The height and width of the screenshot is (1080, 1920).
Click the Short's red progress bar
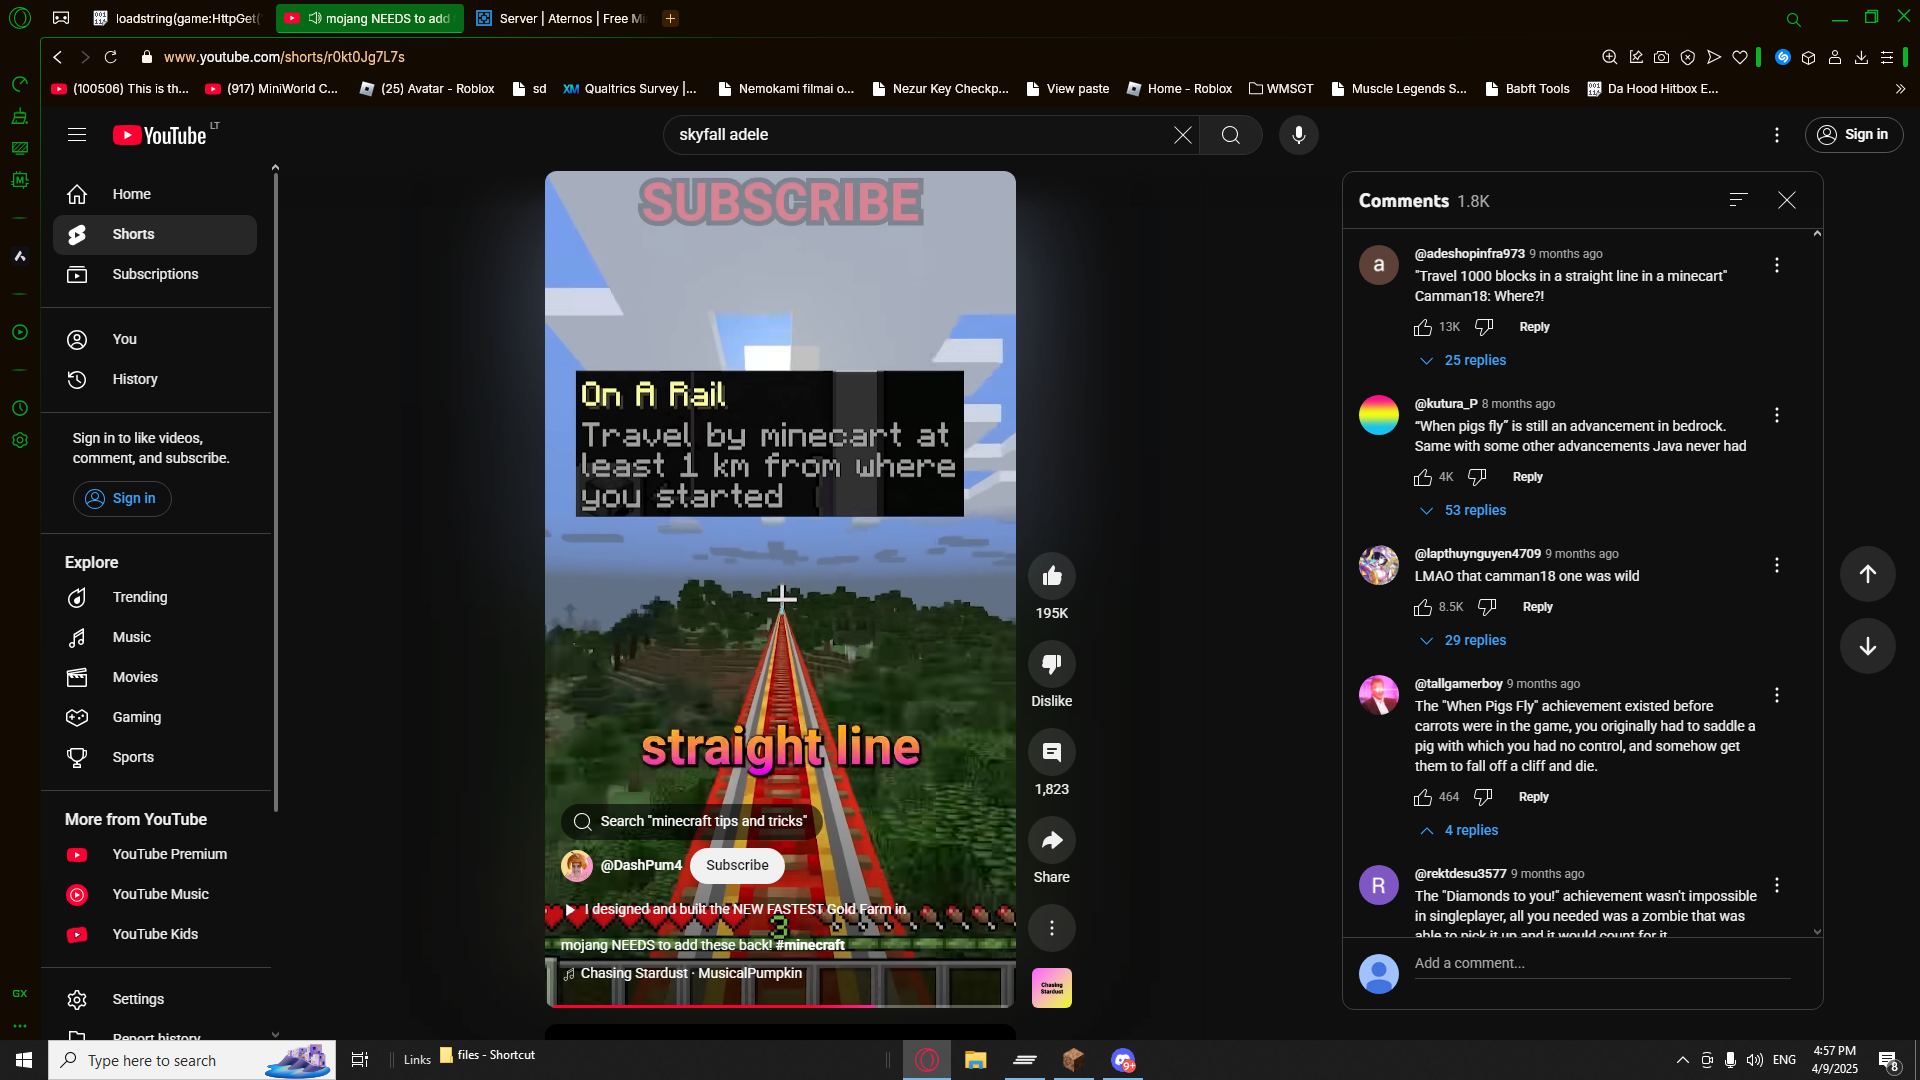(780, 1005)
